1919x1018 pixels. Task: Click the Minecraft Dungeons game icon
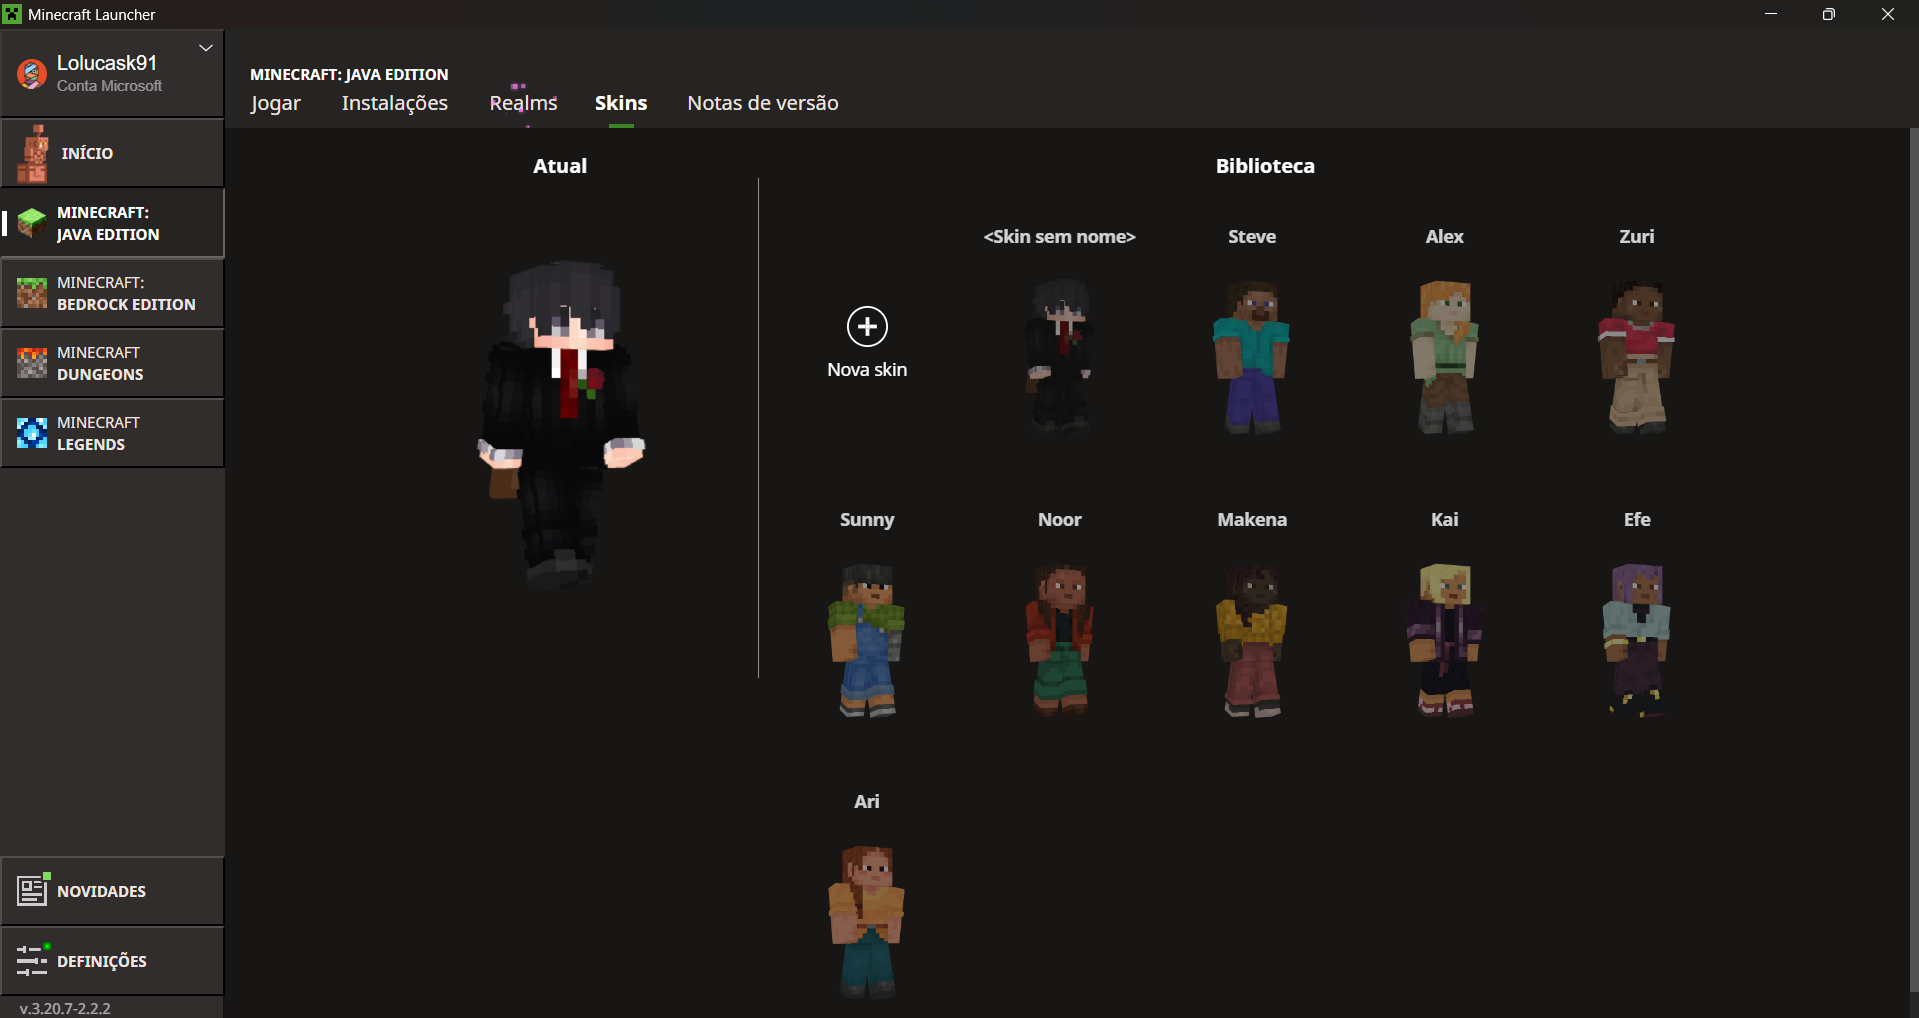(32, 363)
